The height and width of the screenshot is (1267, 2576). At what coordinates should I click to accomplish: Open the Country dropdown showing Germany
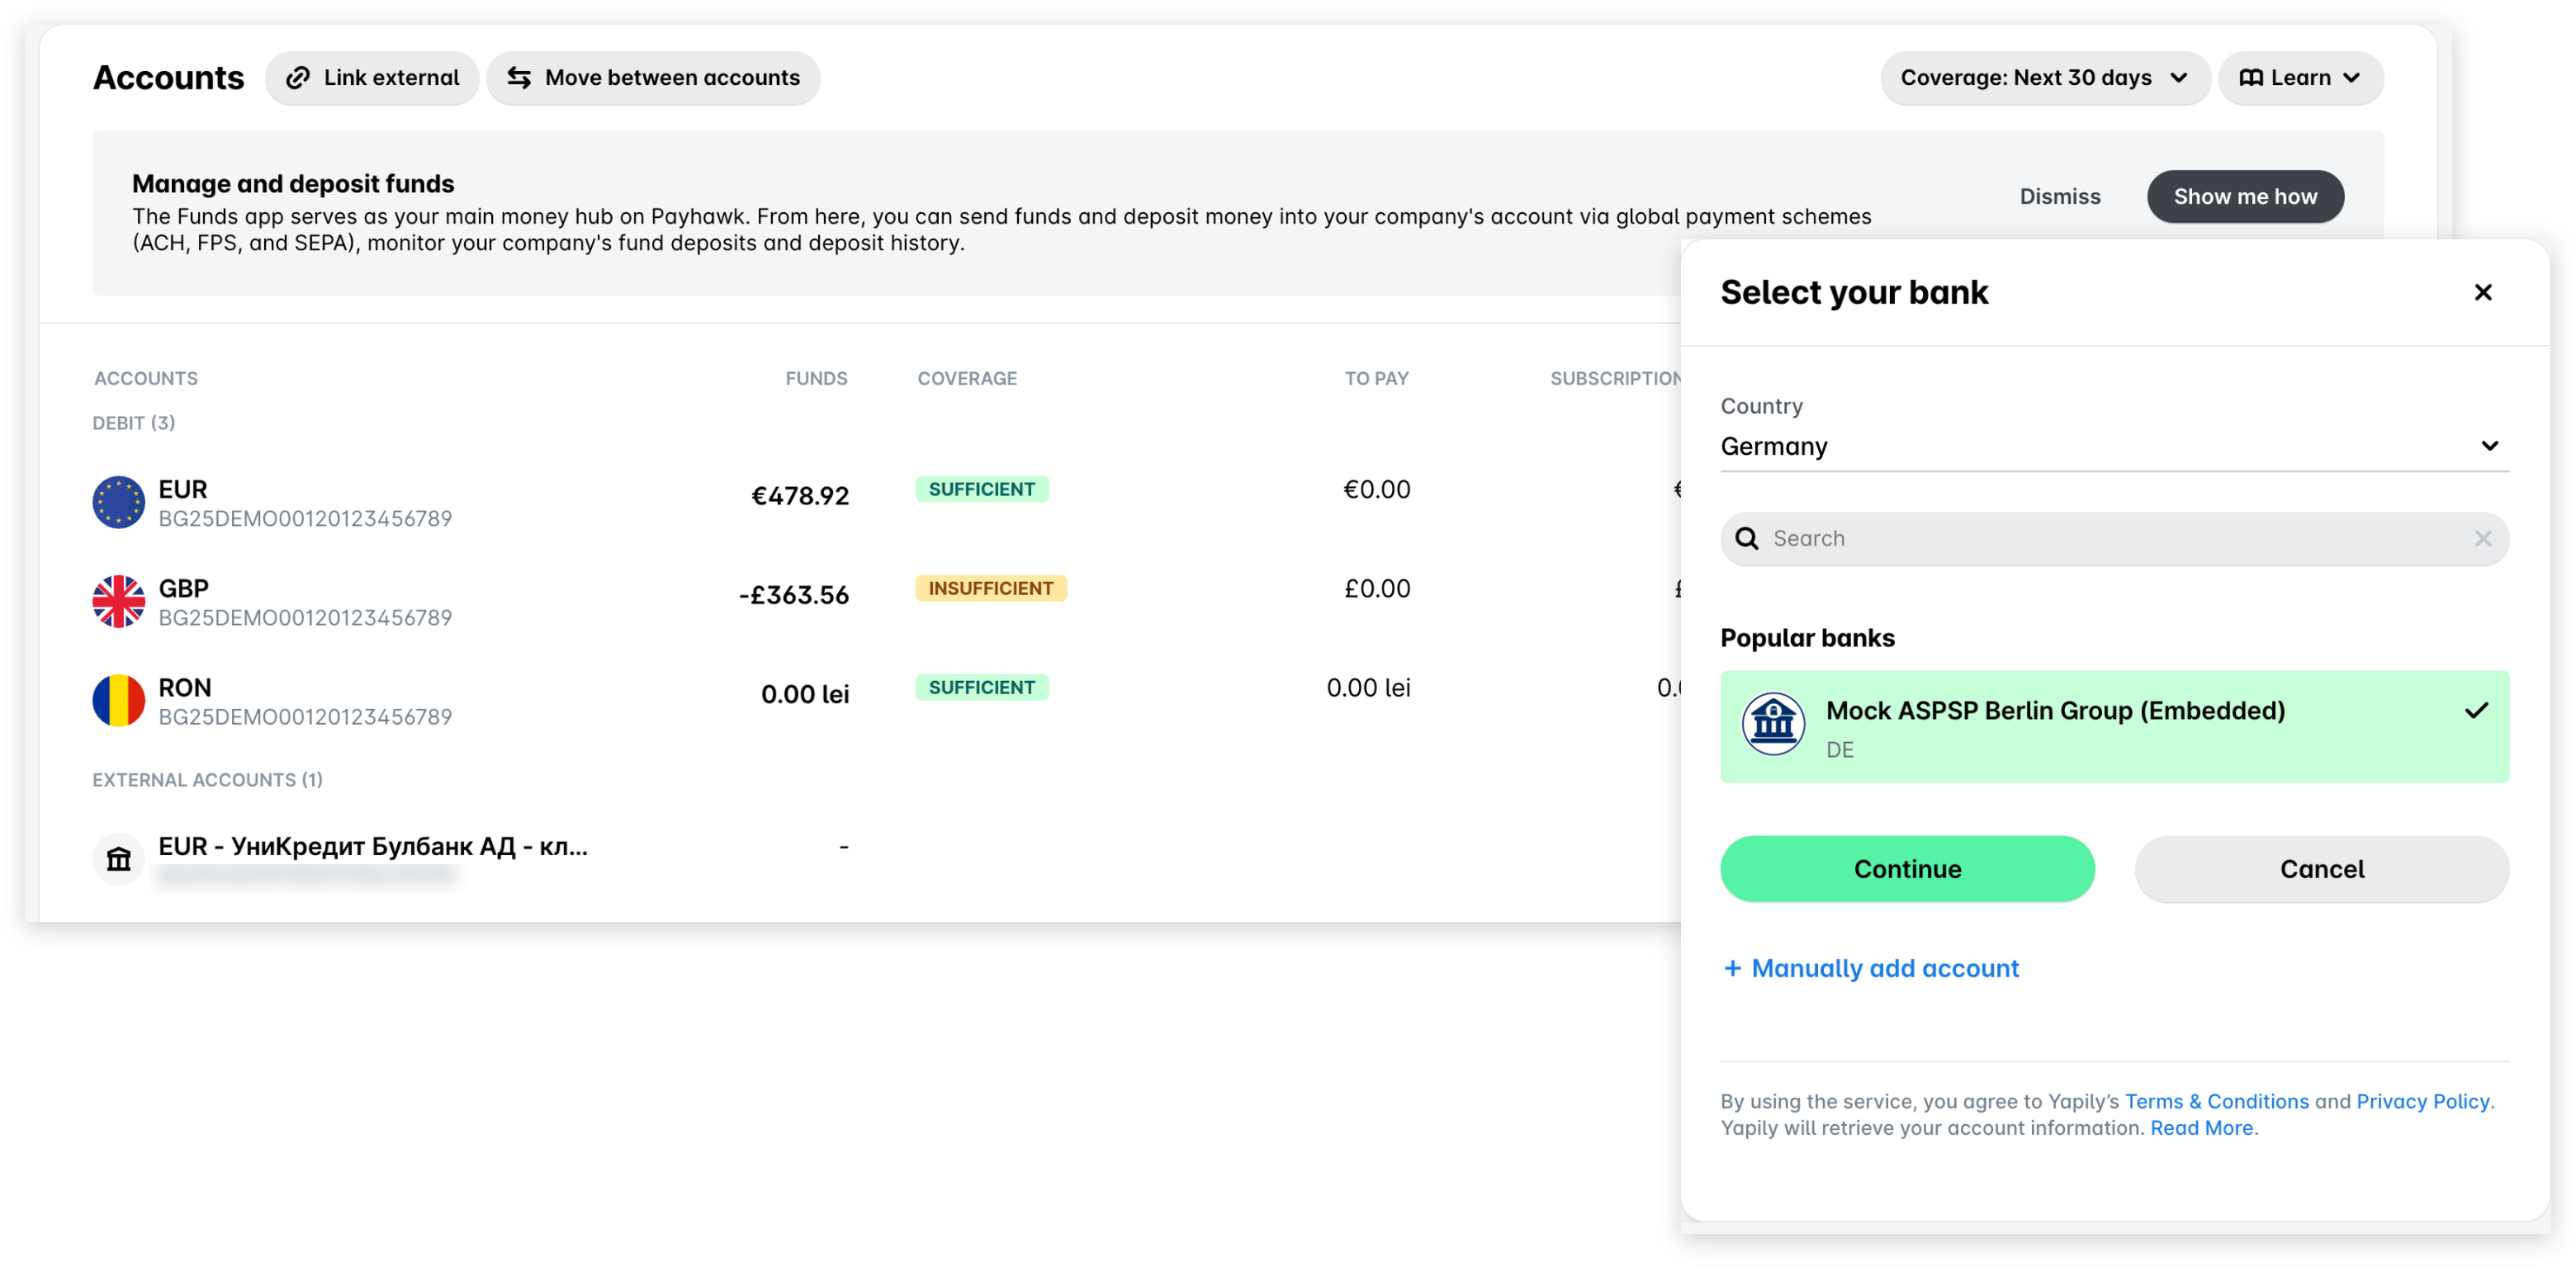click(2114, 446)
